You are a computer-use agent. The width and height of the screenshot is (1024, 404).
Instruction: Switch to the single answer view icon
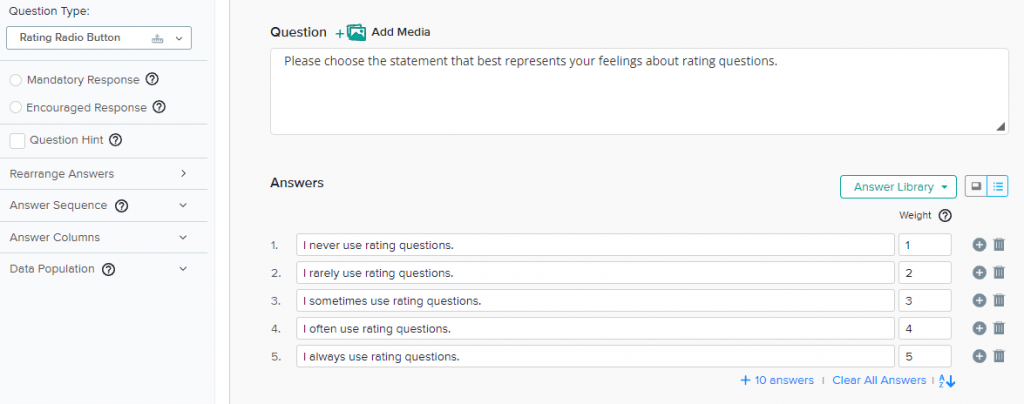click(976, 186)
